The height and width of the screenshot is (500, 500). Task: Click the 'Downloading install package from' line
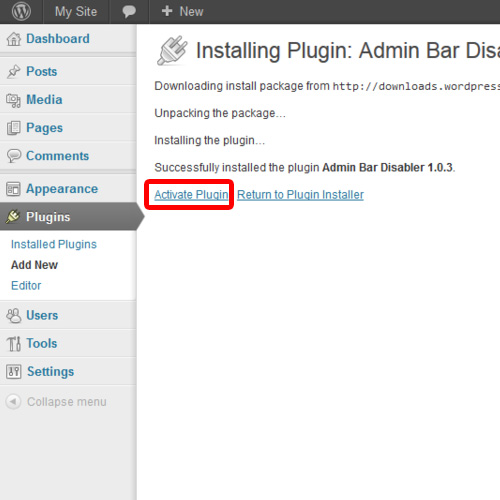coord(242,86)
